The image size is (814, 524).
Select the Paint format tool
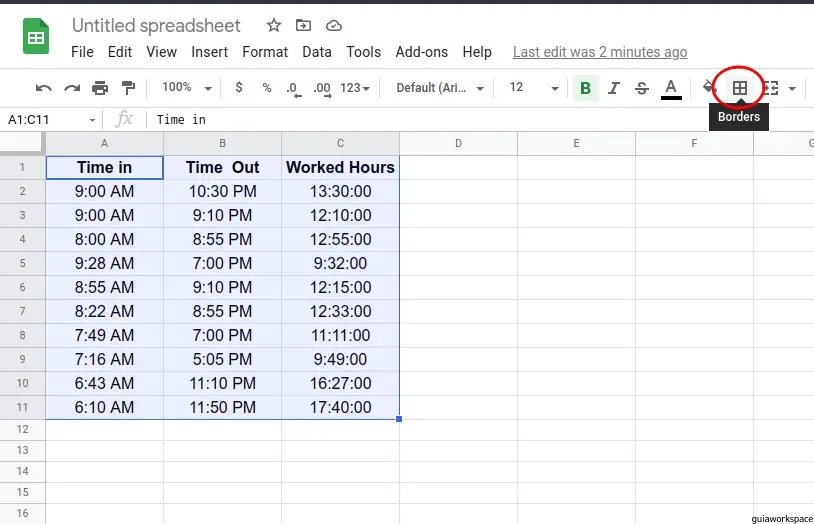pos(128,88)
